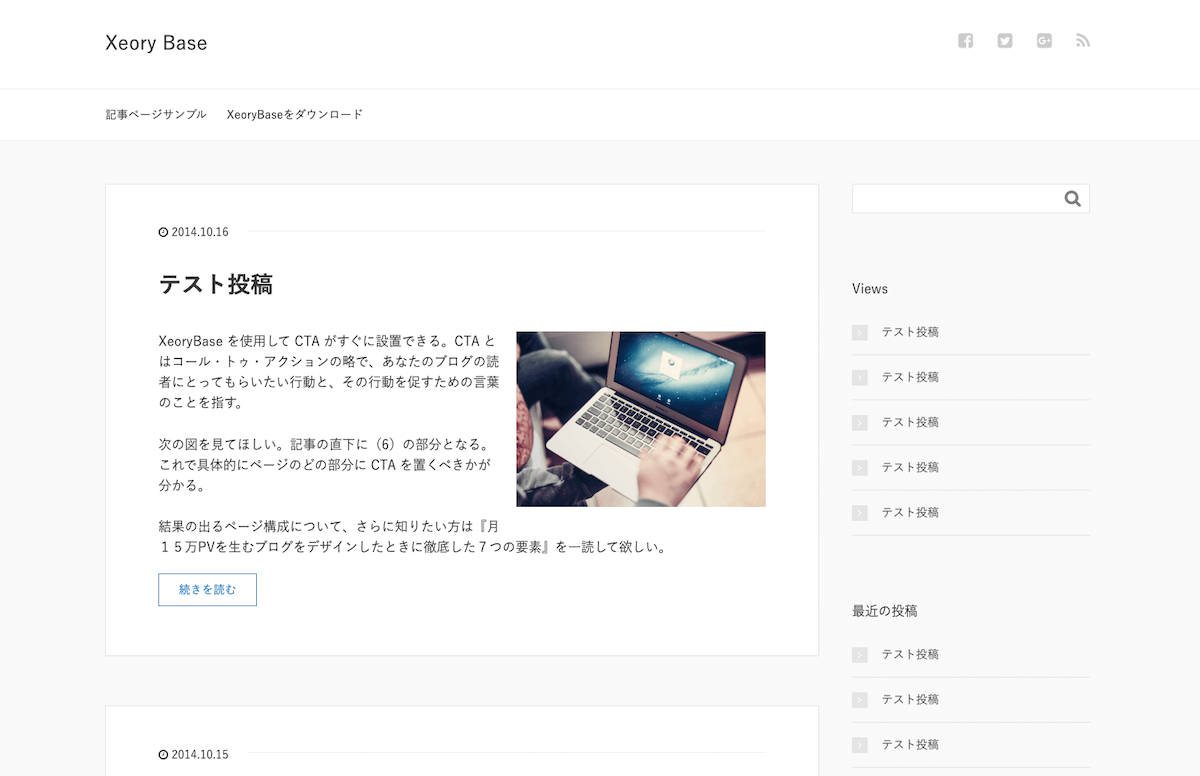Viewport: 1200px width, 776px height.
Task: Click the clock icon beside 2014.10.16
Action: coord(163,232)
